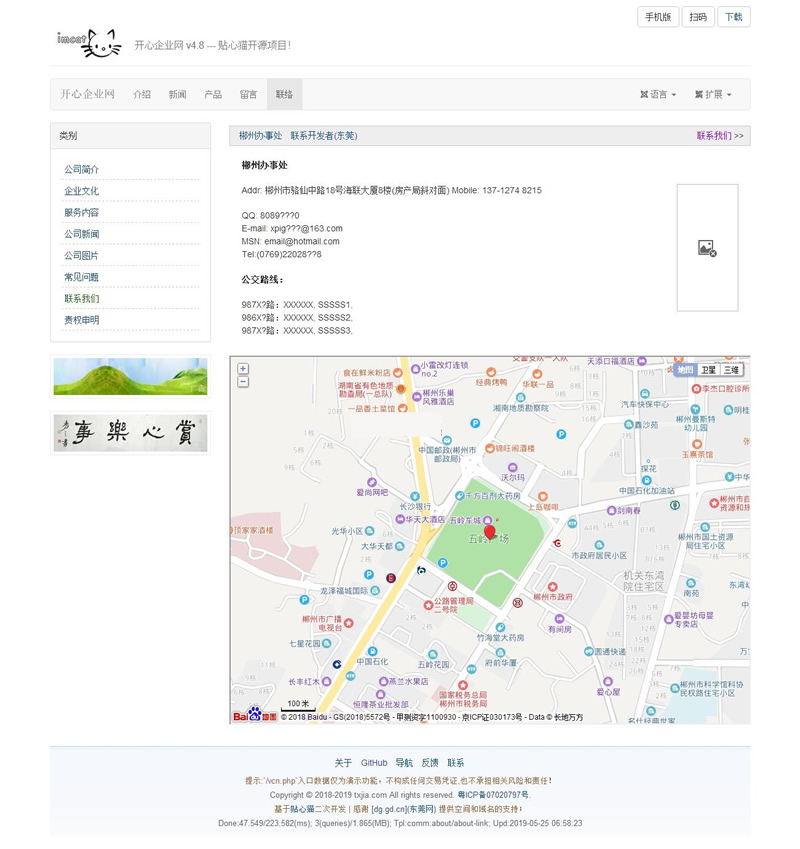Click the 大华天都 marker on map
Viewport: 800px width, 849px height.
tap(399, 546)
